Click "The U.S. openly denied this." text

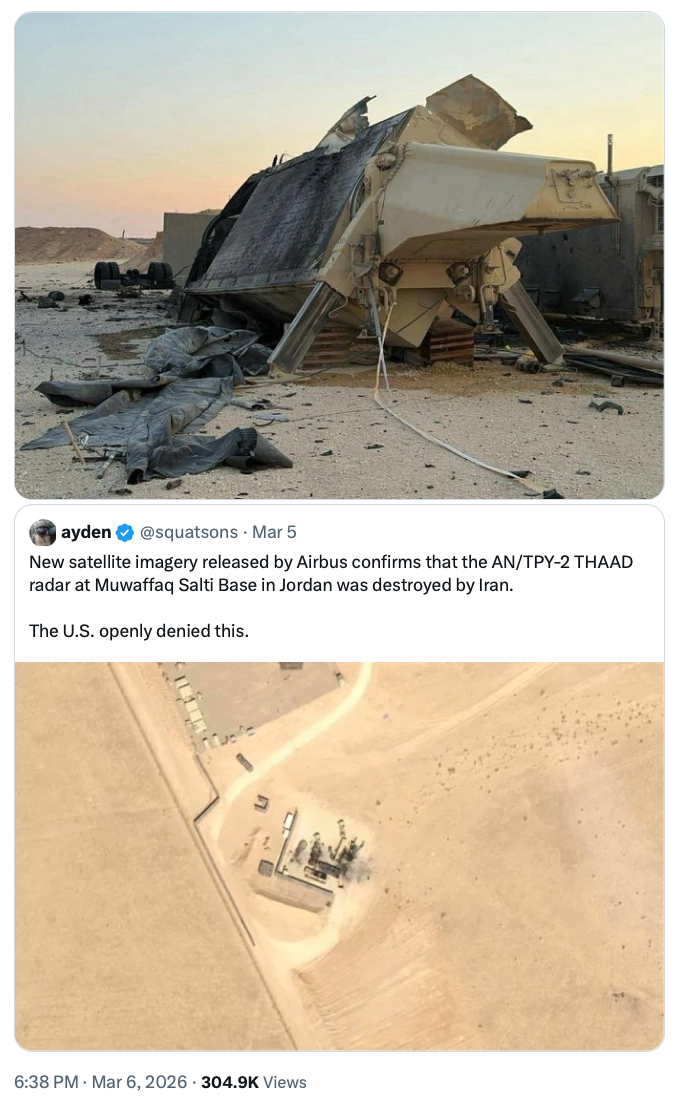[139, 630]
